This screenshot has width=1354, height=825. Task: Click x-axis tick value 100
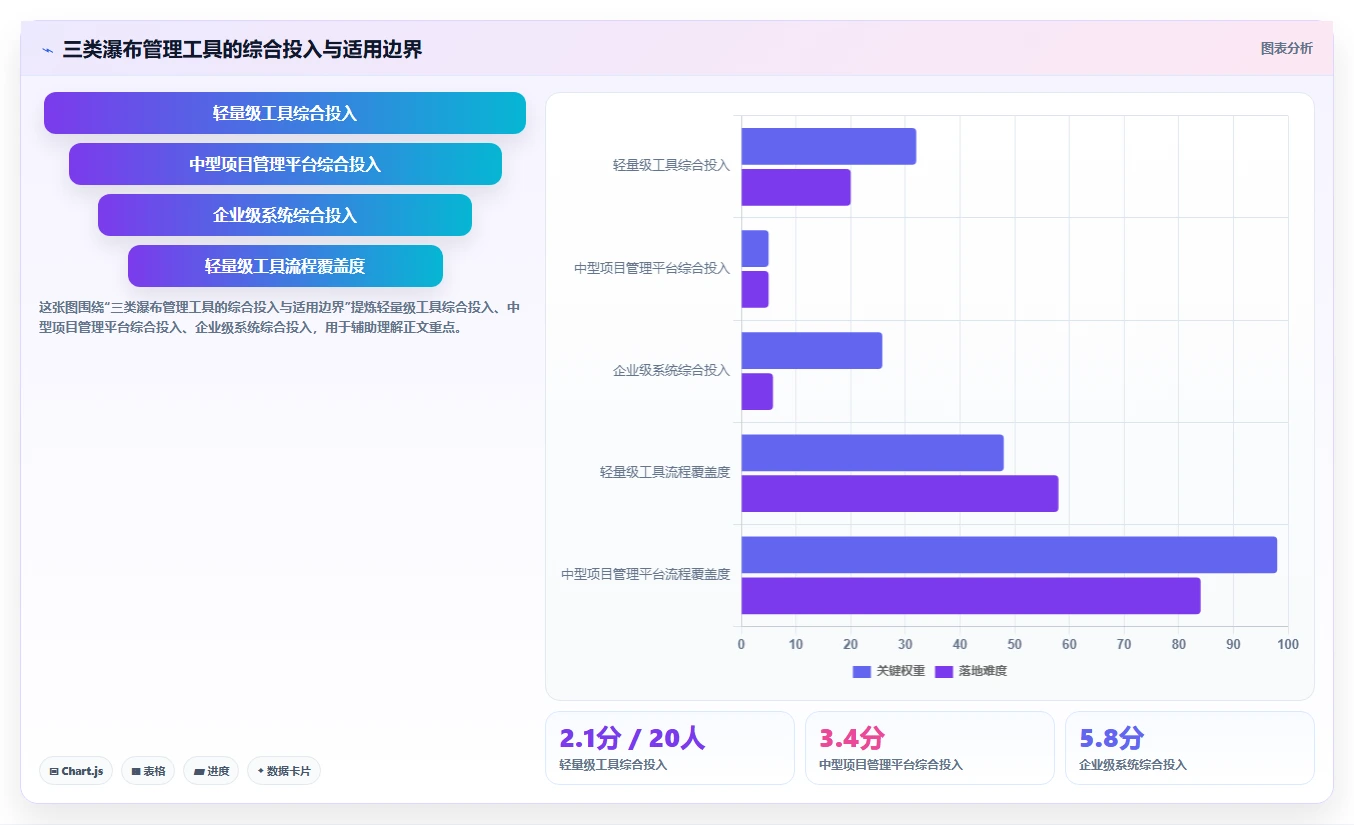(1288, 644)
